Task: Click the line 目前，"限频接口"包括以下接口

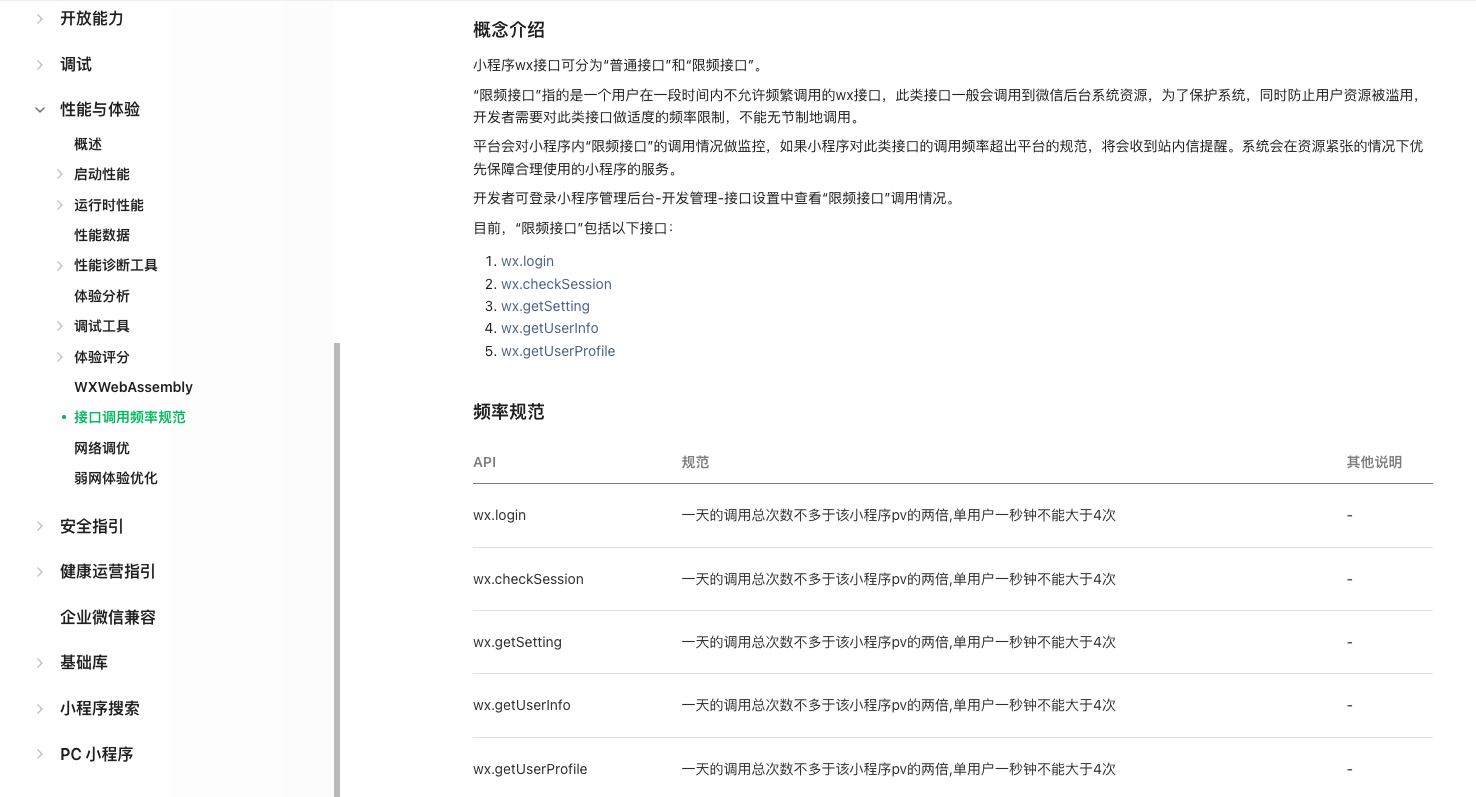Action: pyautogui.click(x=574, y=228)
